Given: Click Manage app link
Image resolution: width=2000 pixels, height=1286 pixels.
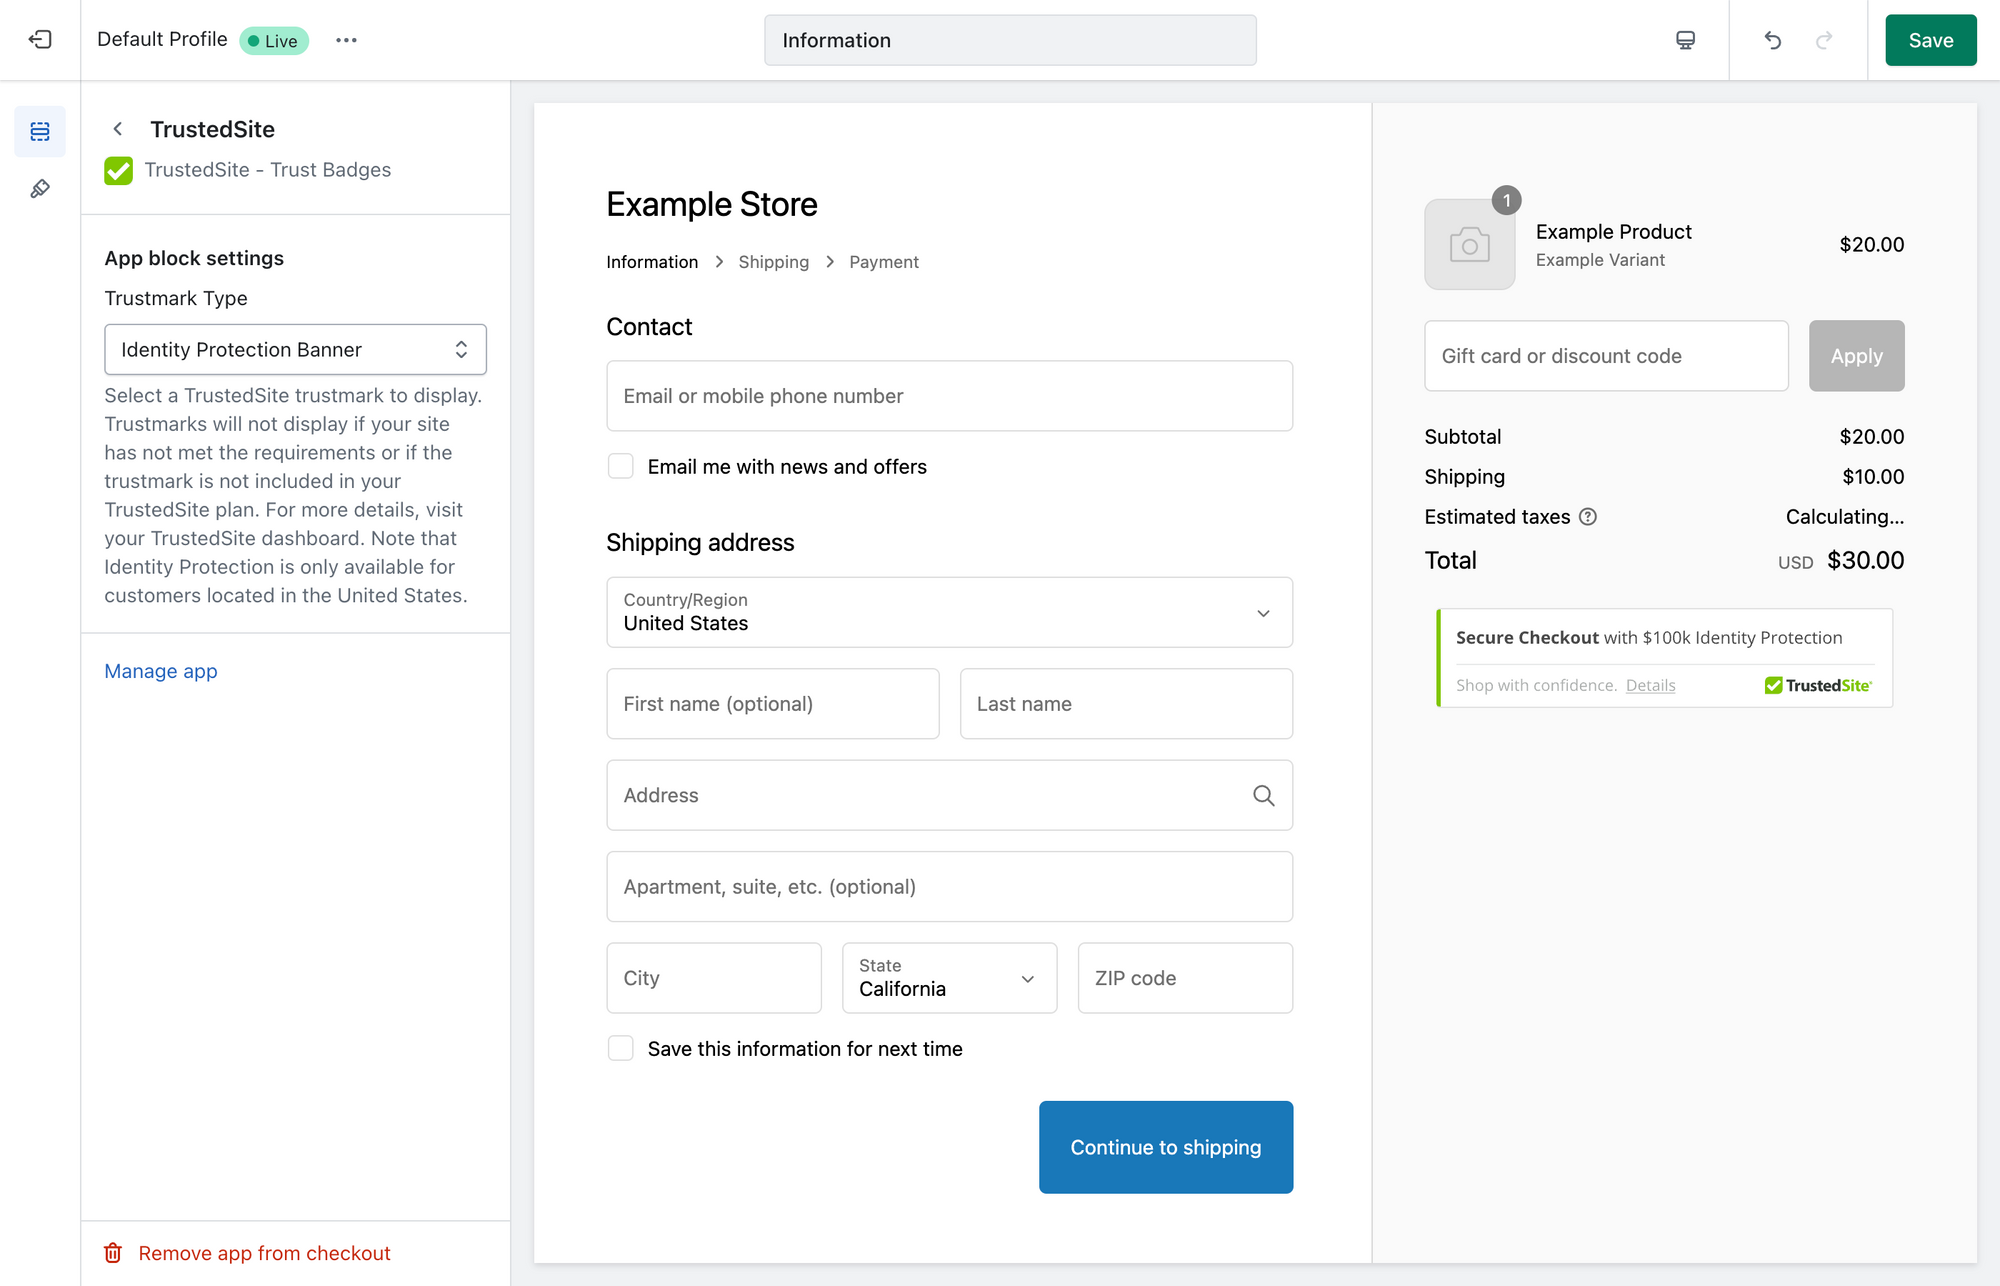Looking at the screenshot, I should tap(159, 669).
